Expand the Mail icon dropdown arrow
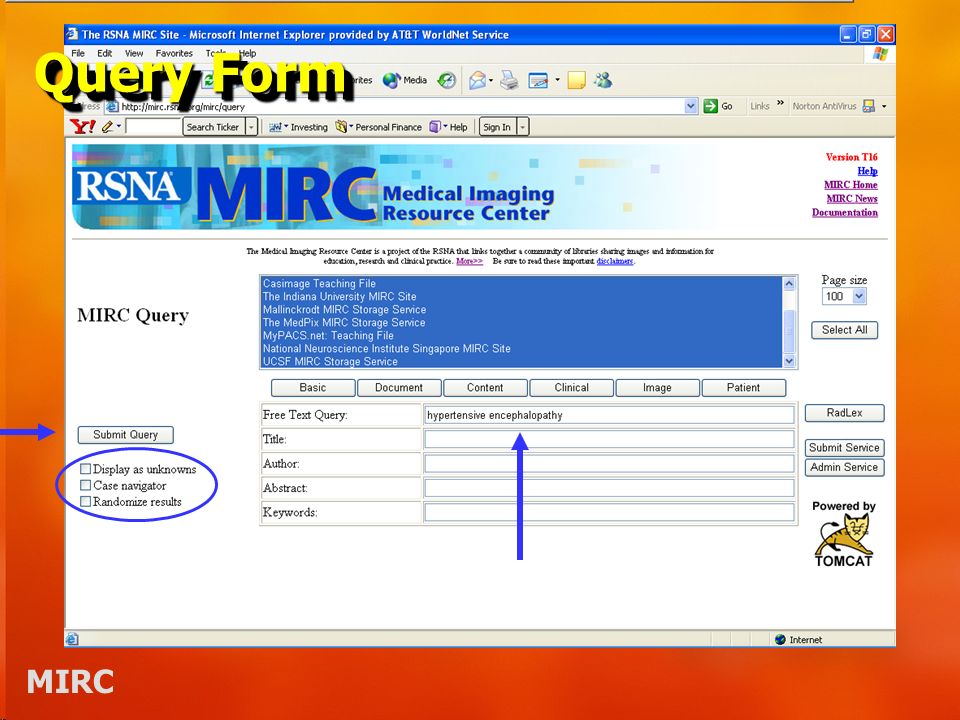Screen dimensions: 960x720 tap(491, 80)
